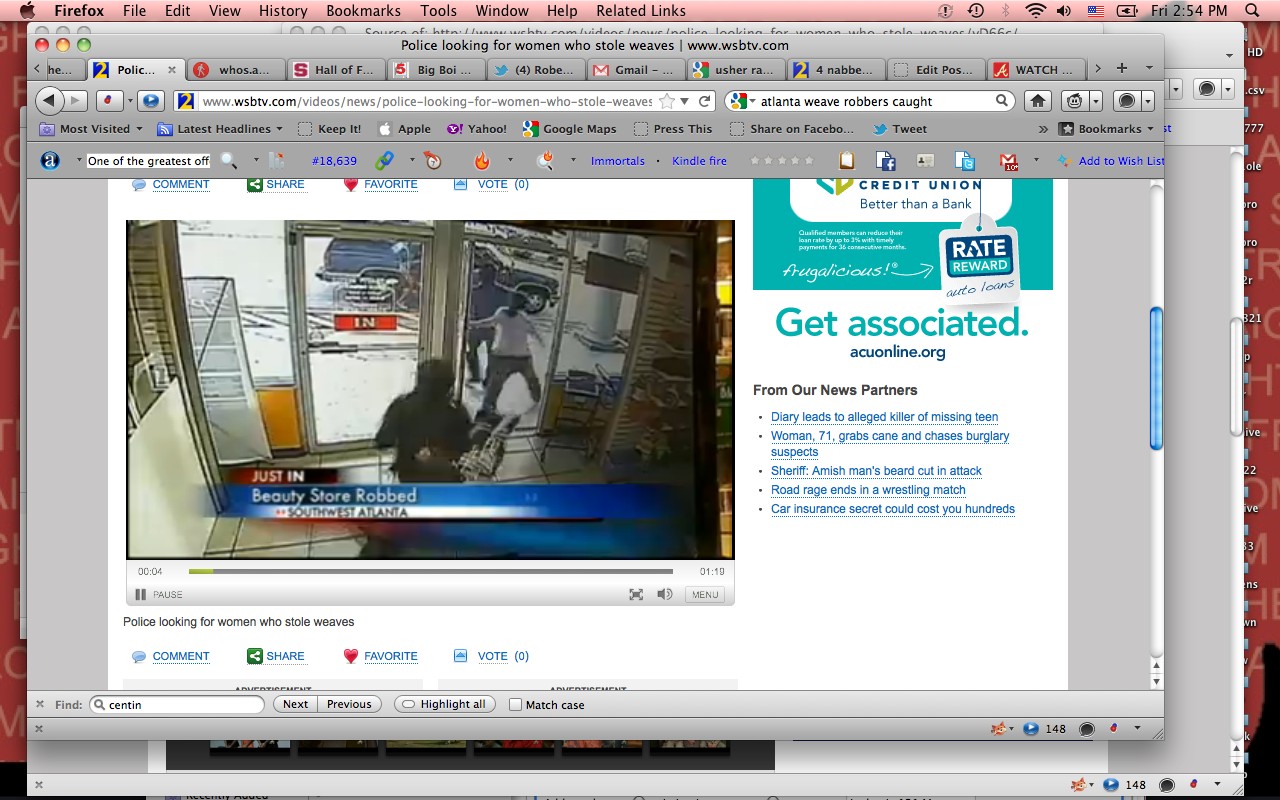1280x800 pixels.
Task: Bookmark this page with the star icon
Action: click(x=667, y=101)
